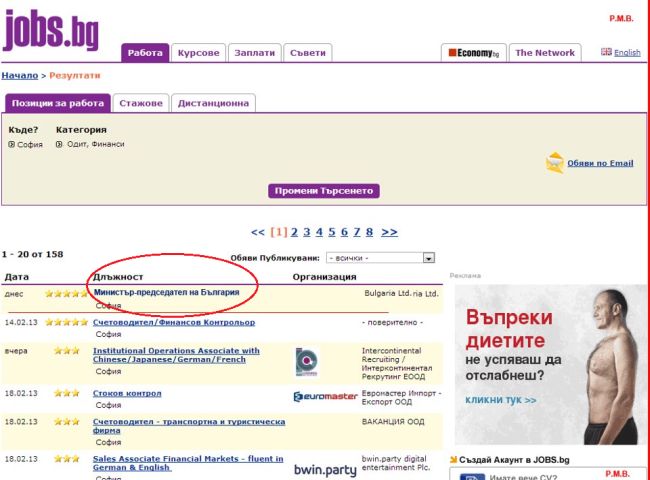Open the Заплати tab
Viewport: 650px width, 480px height.
(x=255, y=53)
